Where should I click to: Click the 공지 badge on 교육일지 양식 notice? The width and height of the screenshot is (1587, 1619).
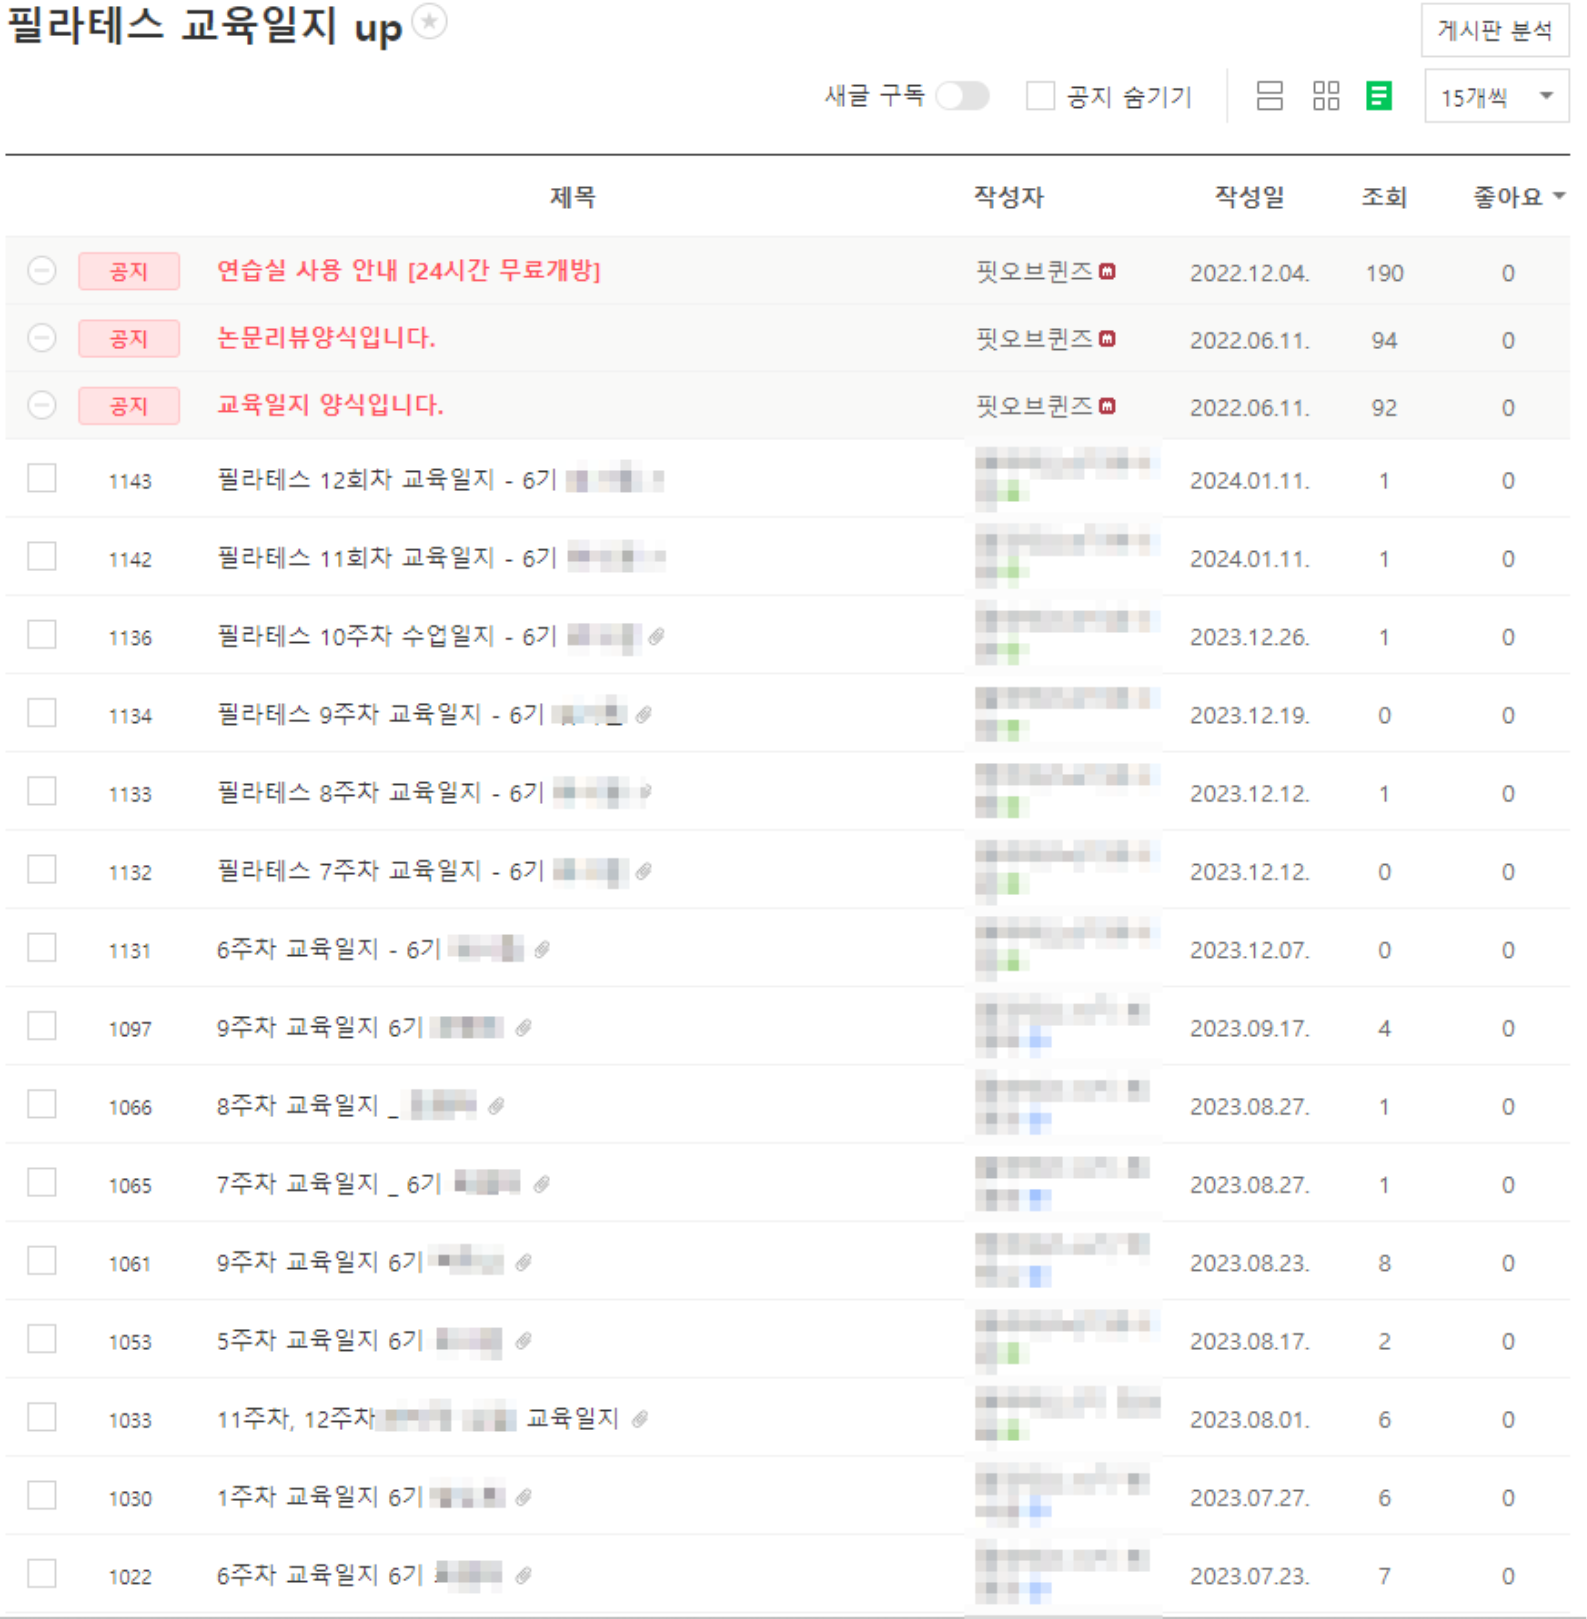tap(129, 405)
